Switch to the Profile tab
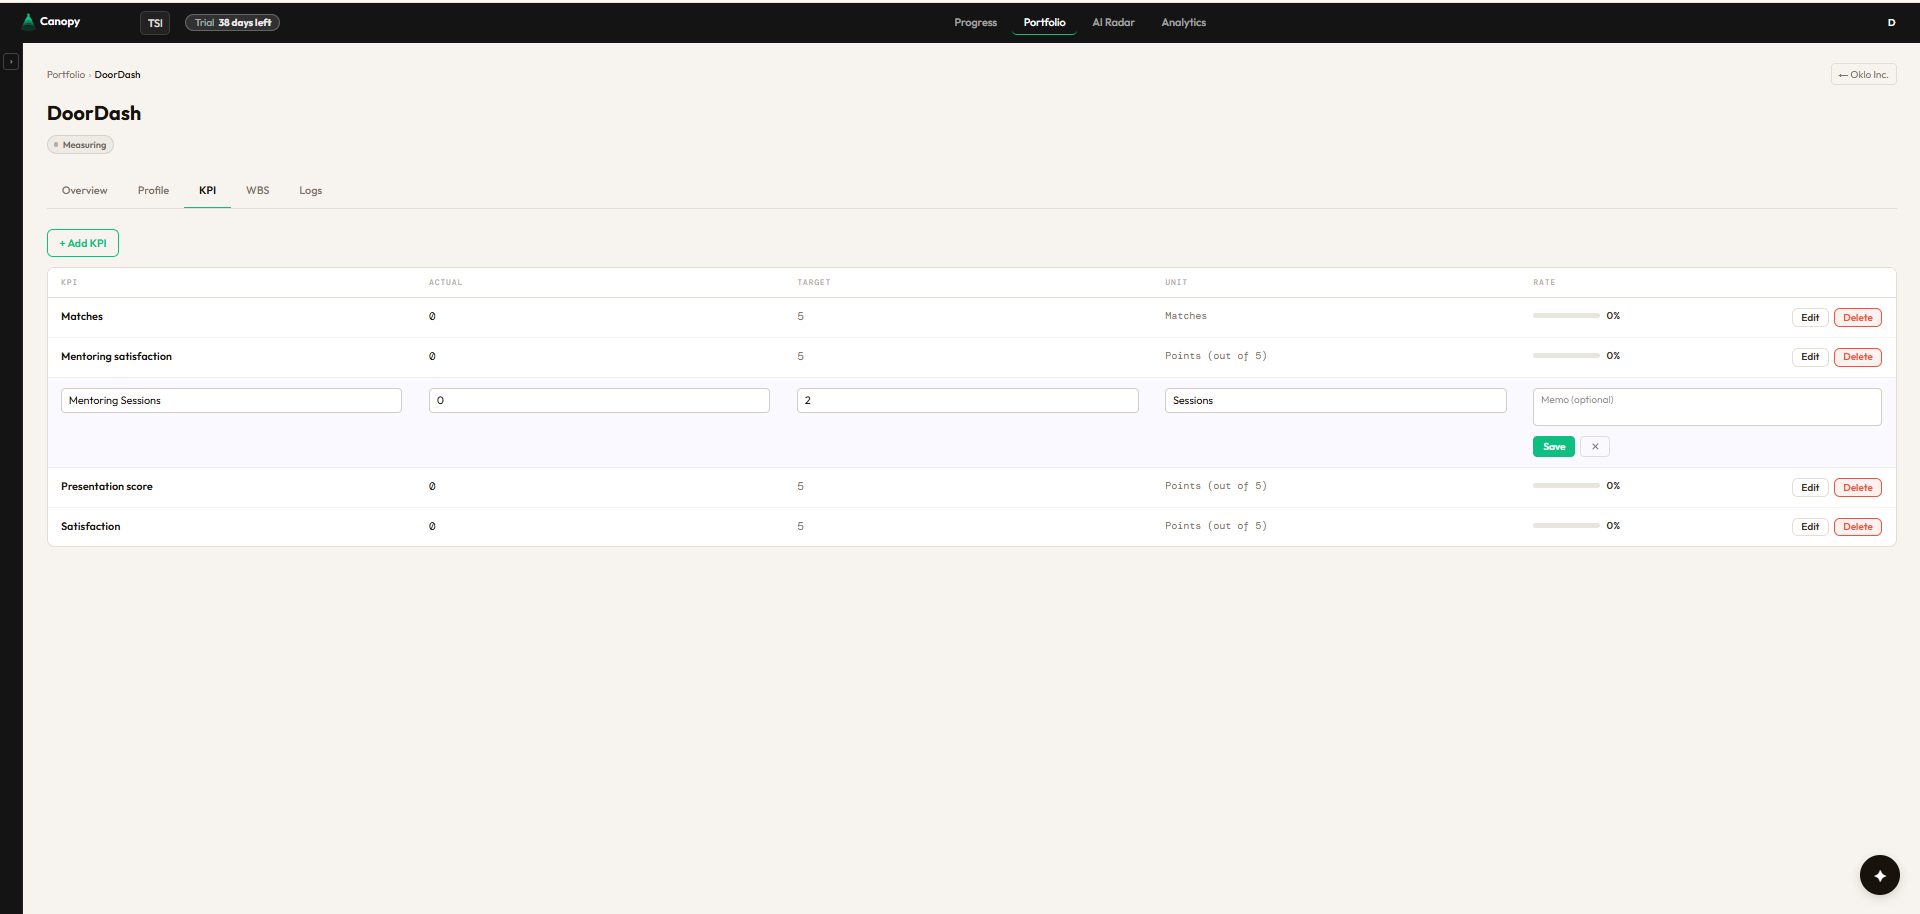 pos(153,190)
